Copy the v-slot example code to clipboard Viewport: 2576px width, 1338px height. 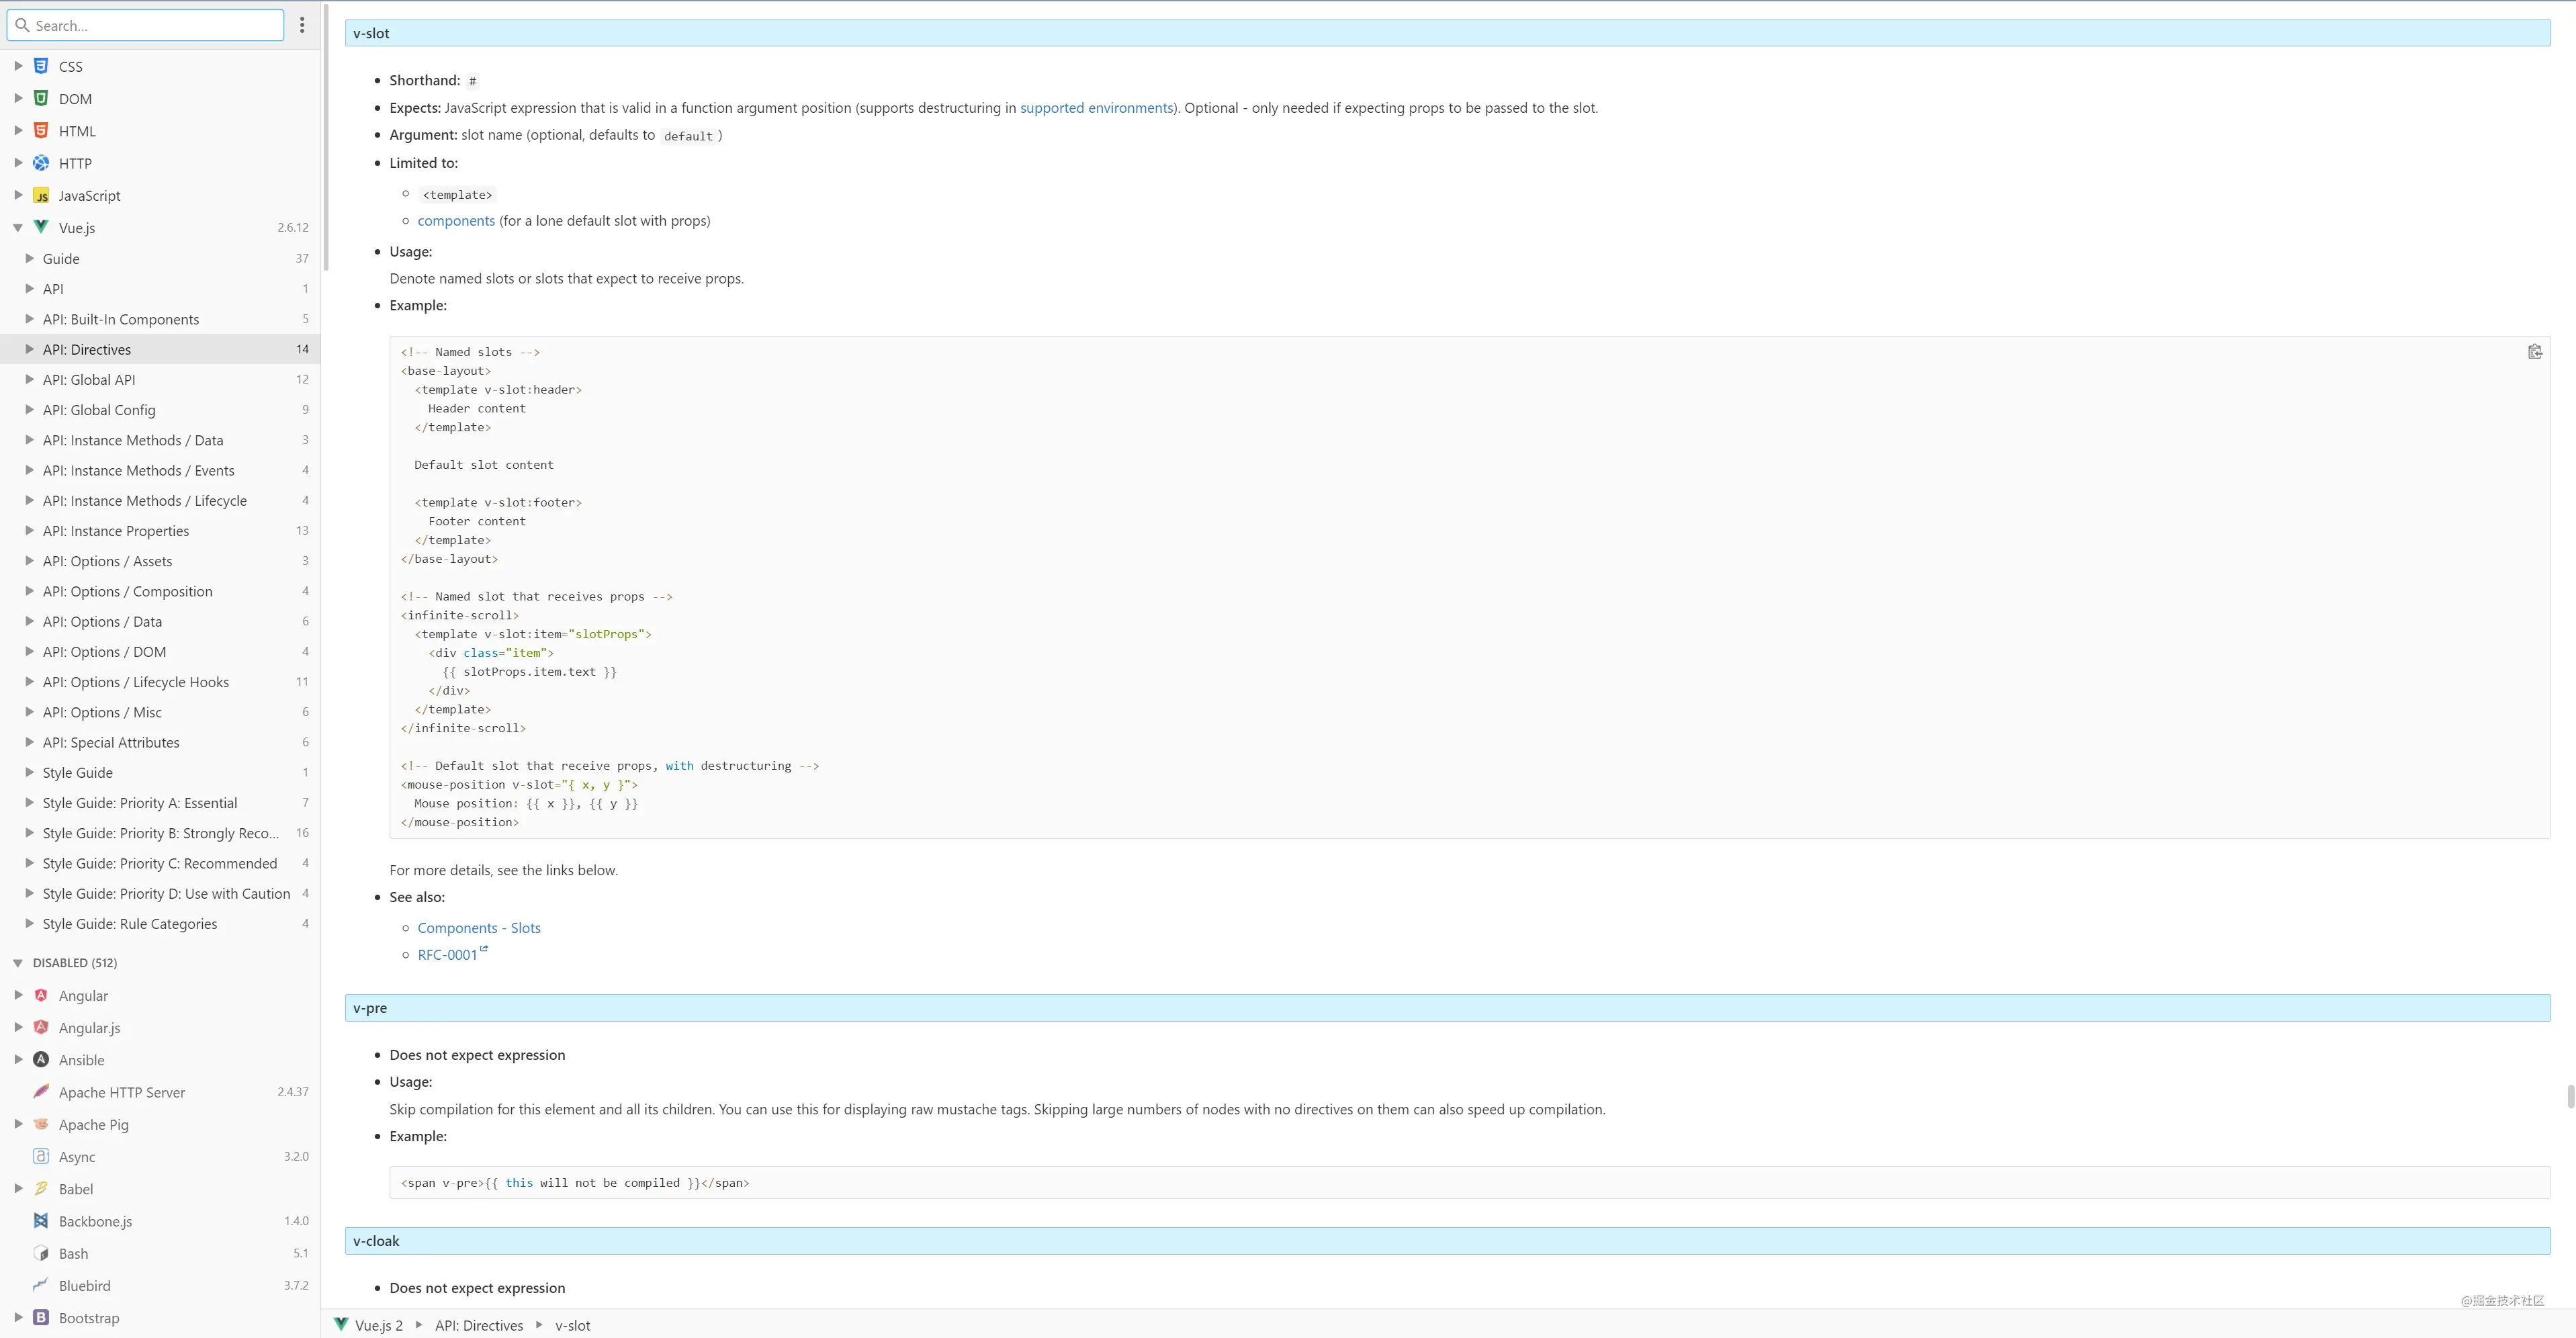2534,352
